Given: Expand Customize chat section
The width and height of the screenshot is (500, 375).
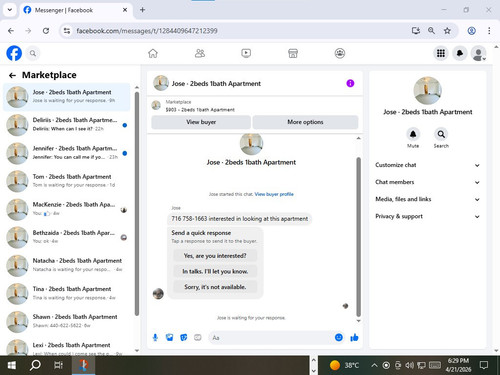Looking at the screenshot, I should coord(428,165).
